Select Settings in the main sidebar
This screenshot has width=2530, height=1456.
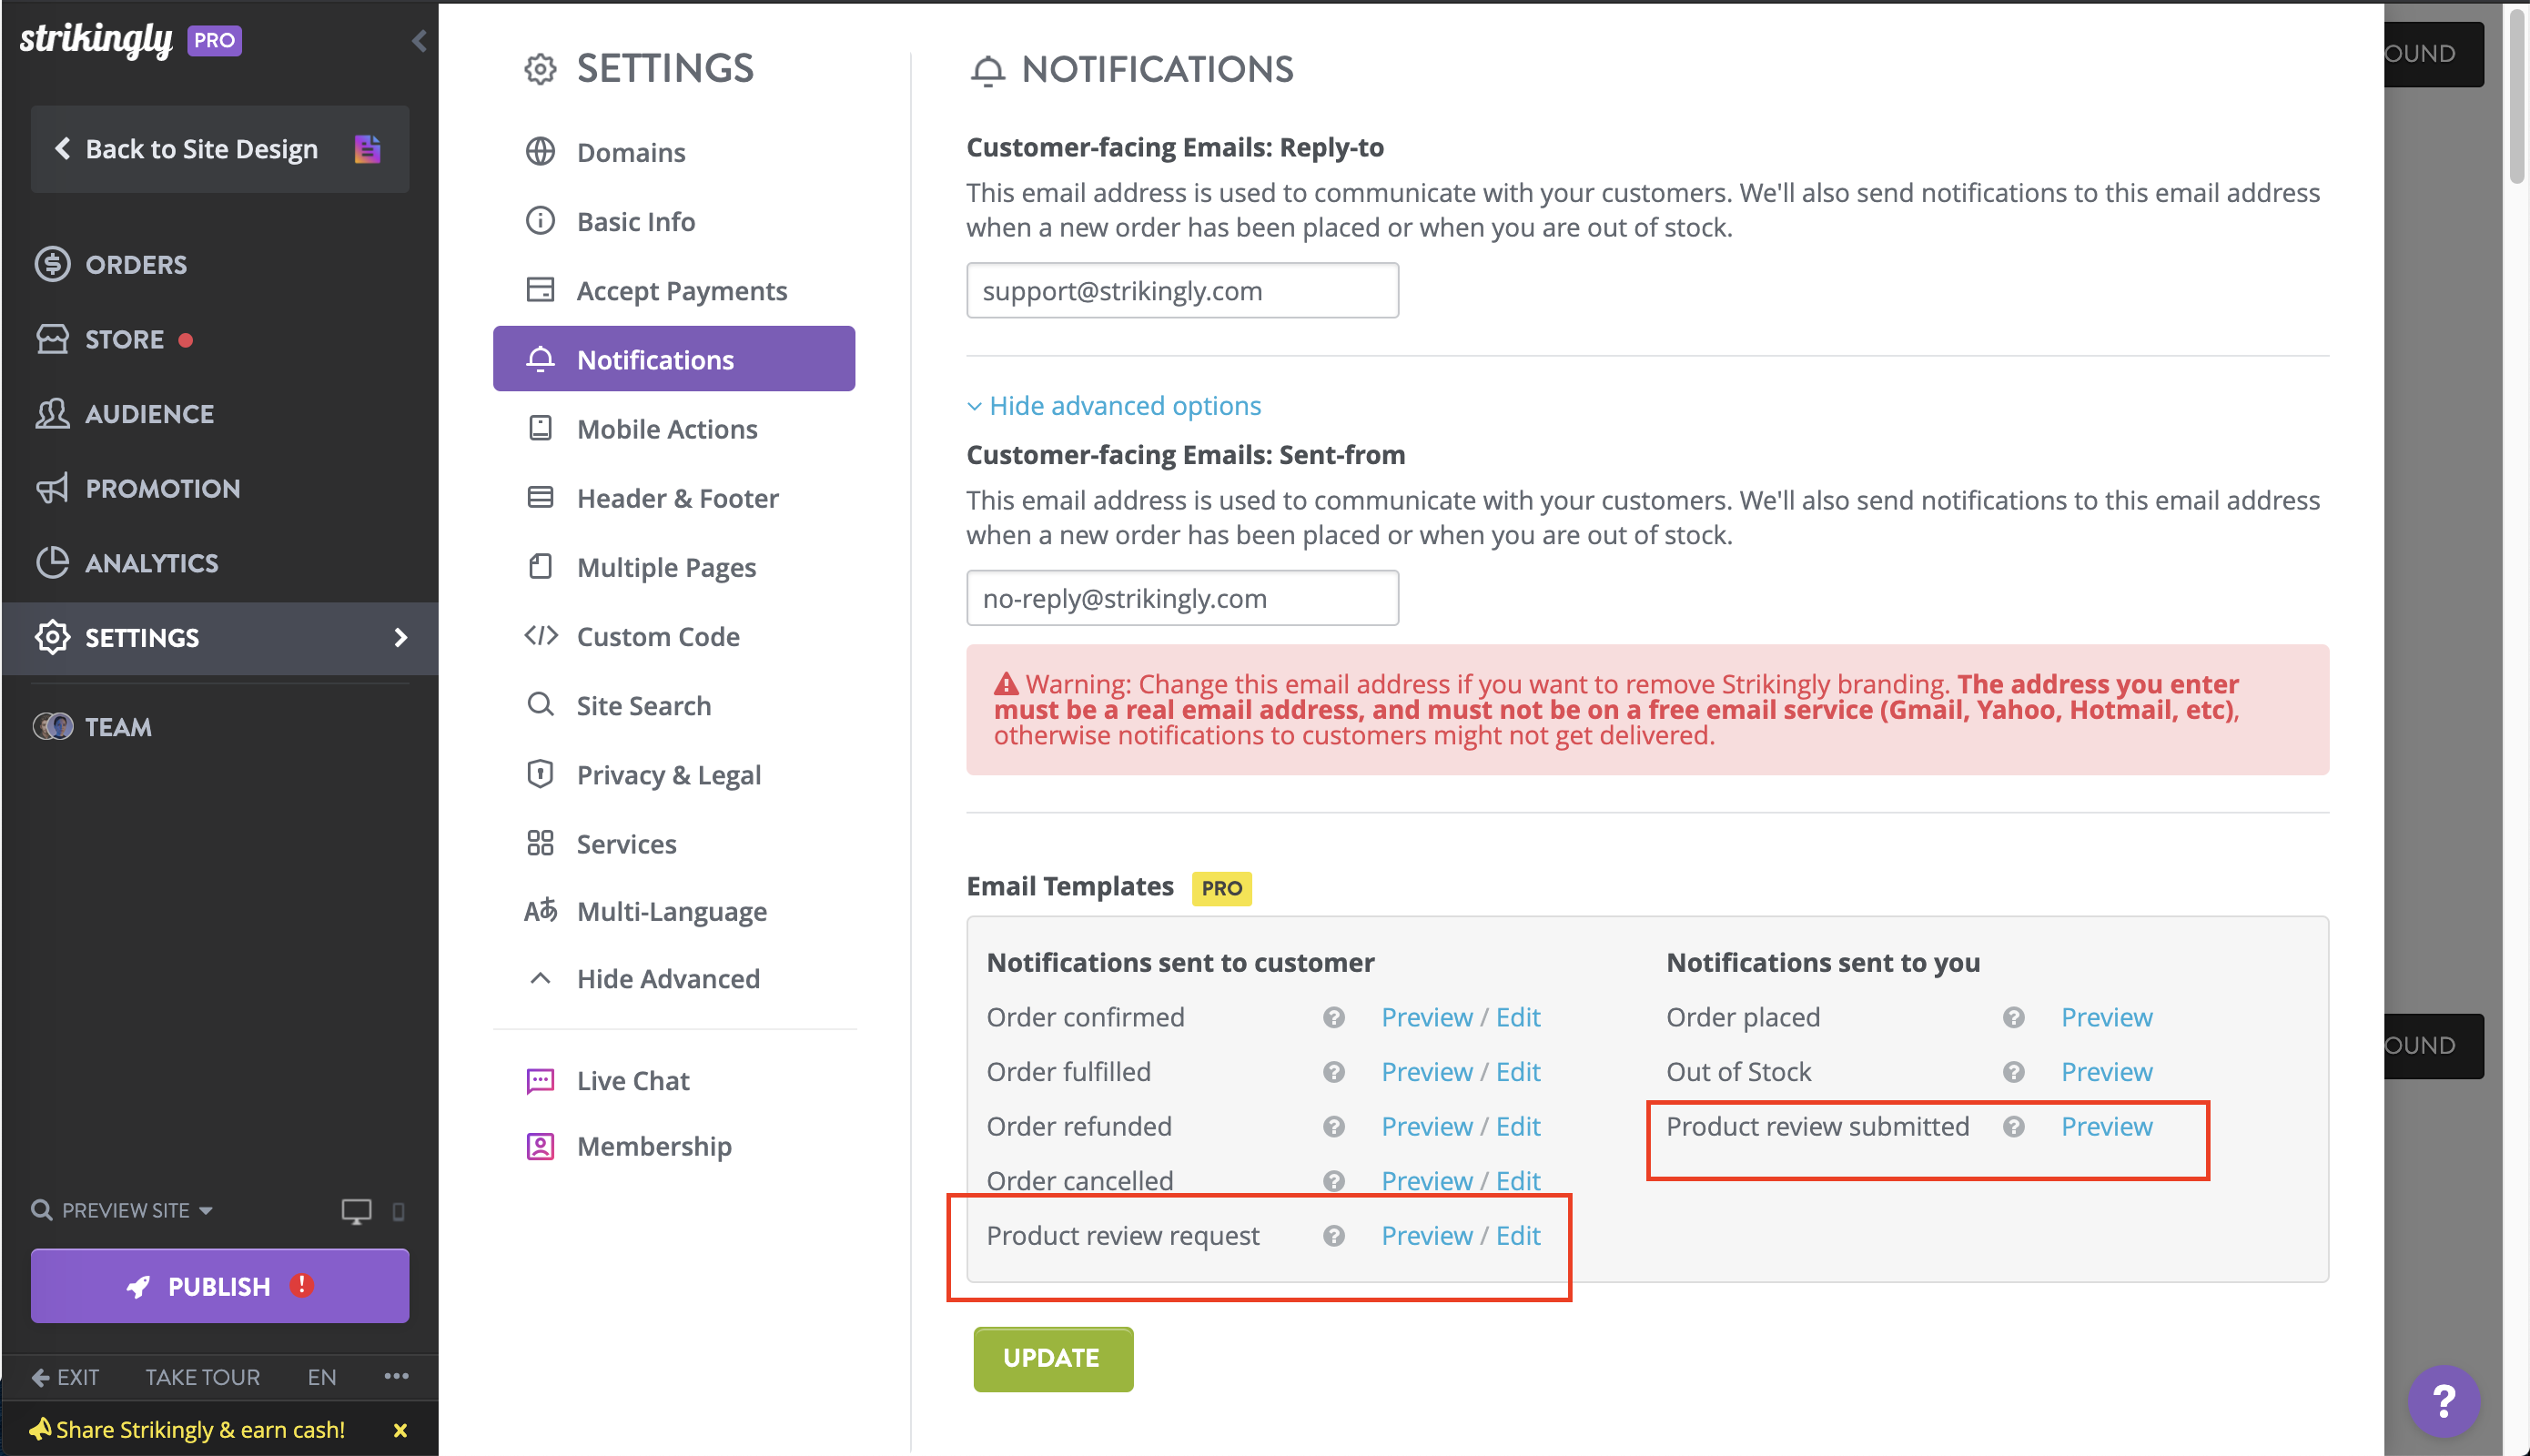(x=220, y=638)
